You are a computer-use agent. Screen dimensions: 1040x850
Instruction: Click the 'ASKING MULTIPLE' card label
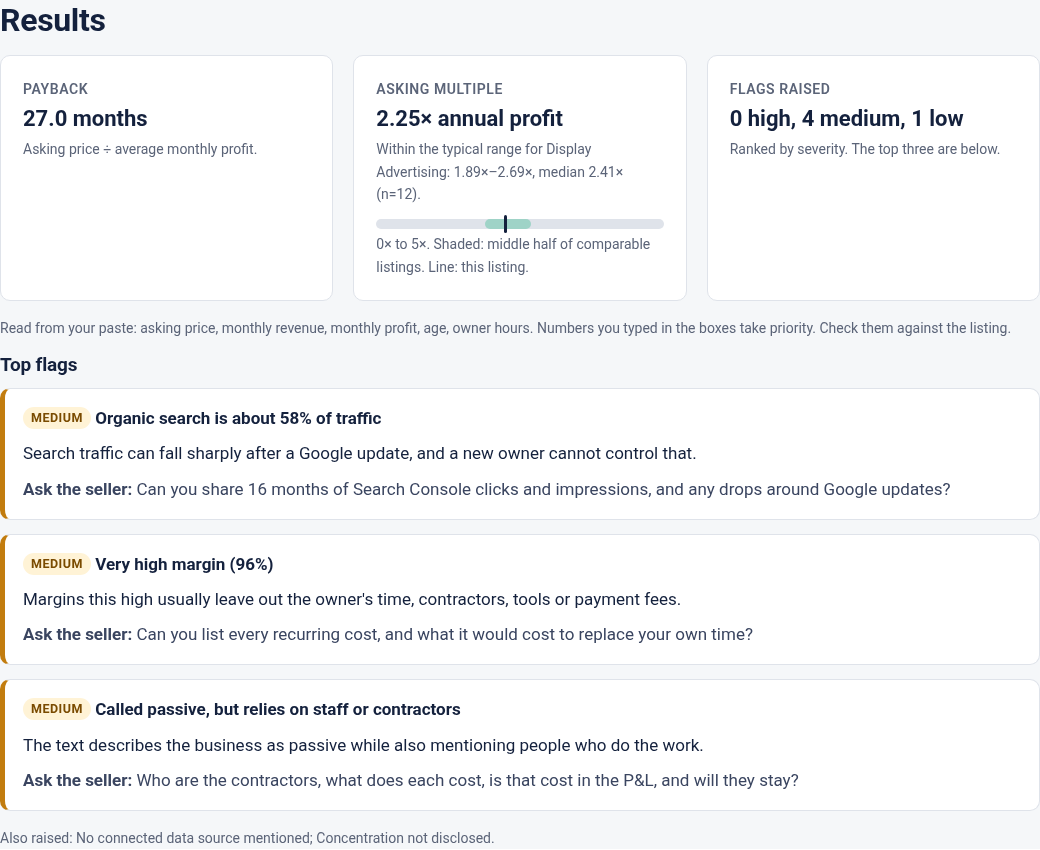point(439,89)
